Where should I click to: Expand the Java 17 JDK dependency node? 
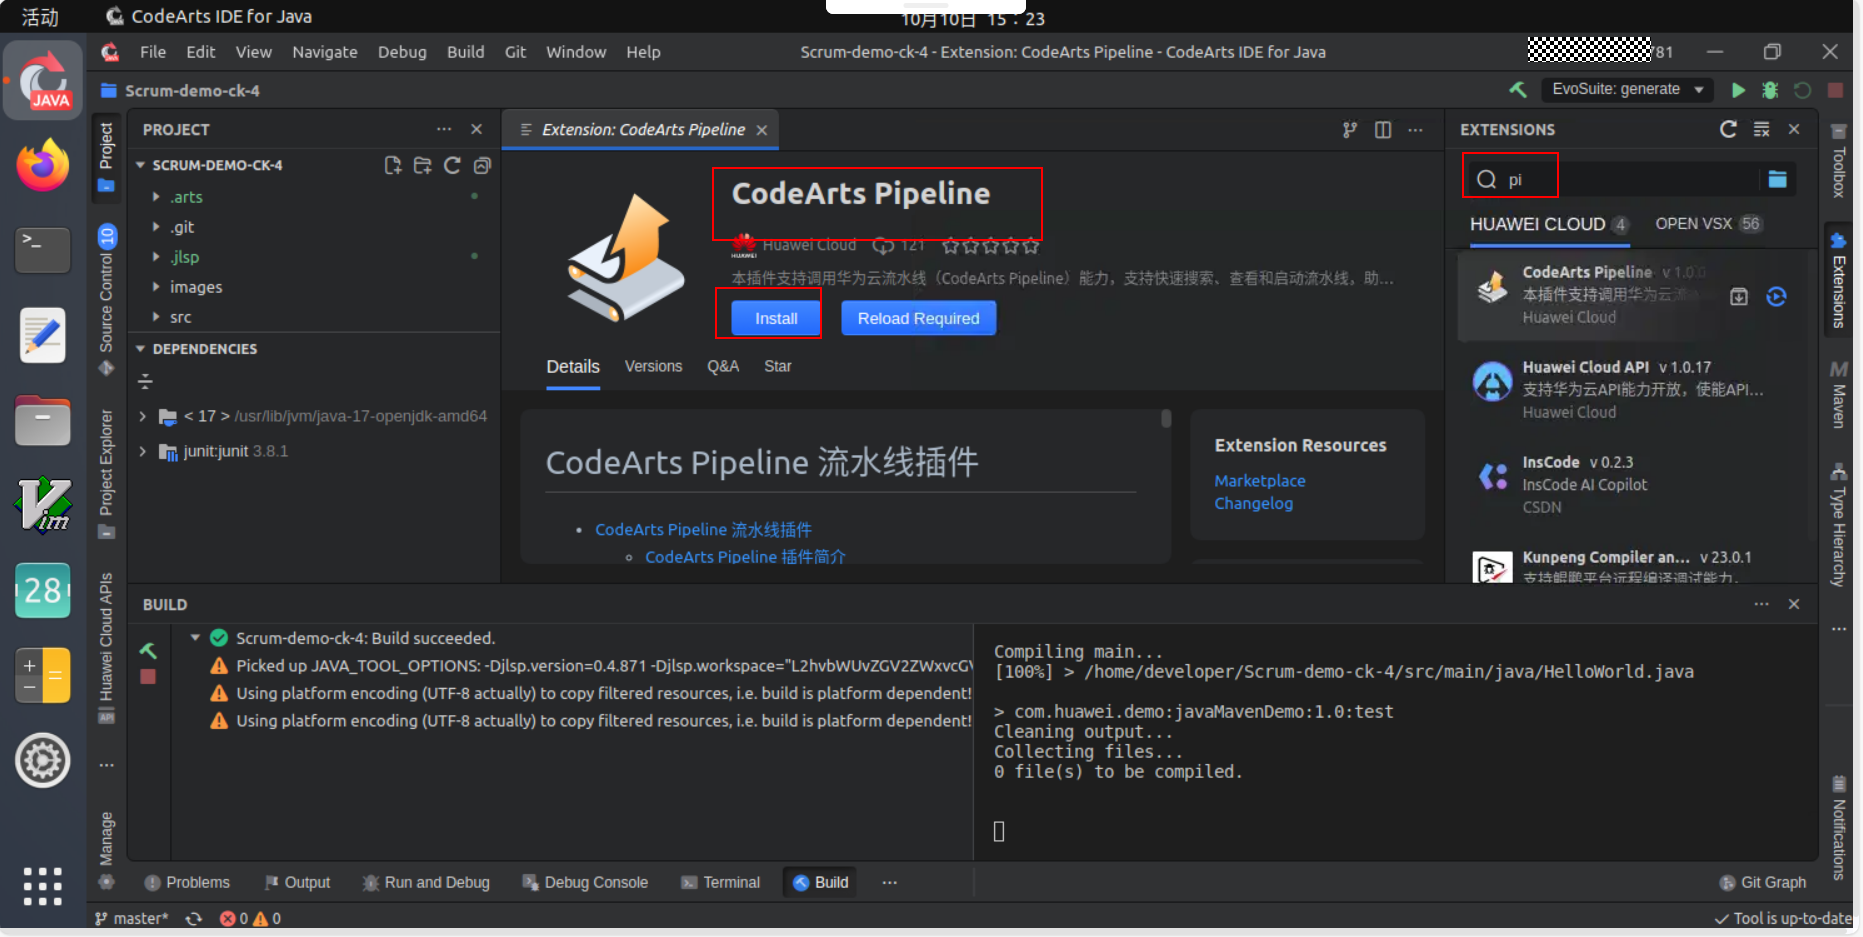[x=143, y=416]
